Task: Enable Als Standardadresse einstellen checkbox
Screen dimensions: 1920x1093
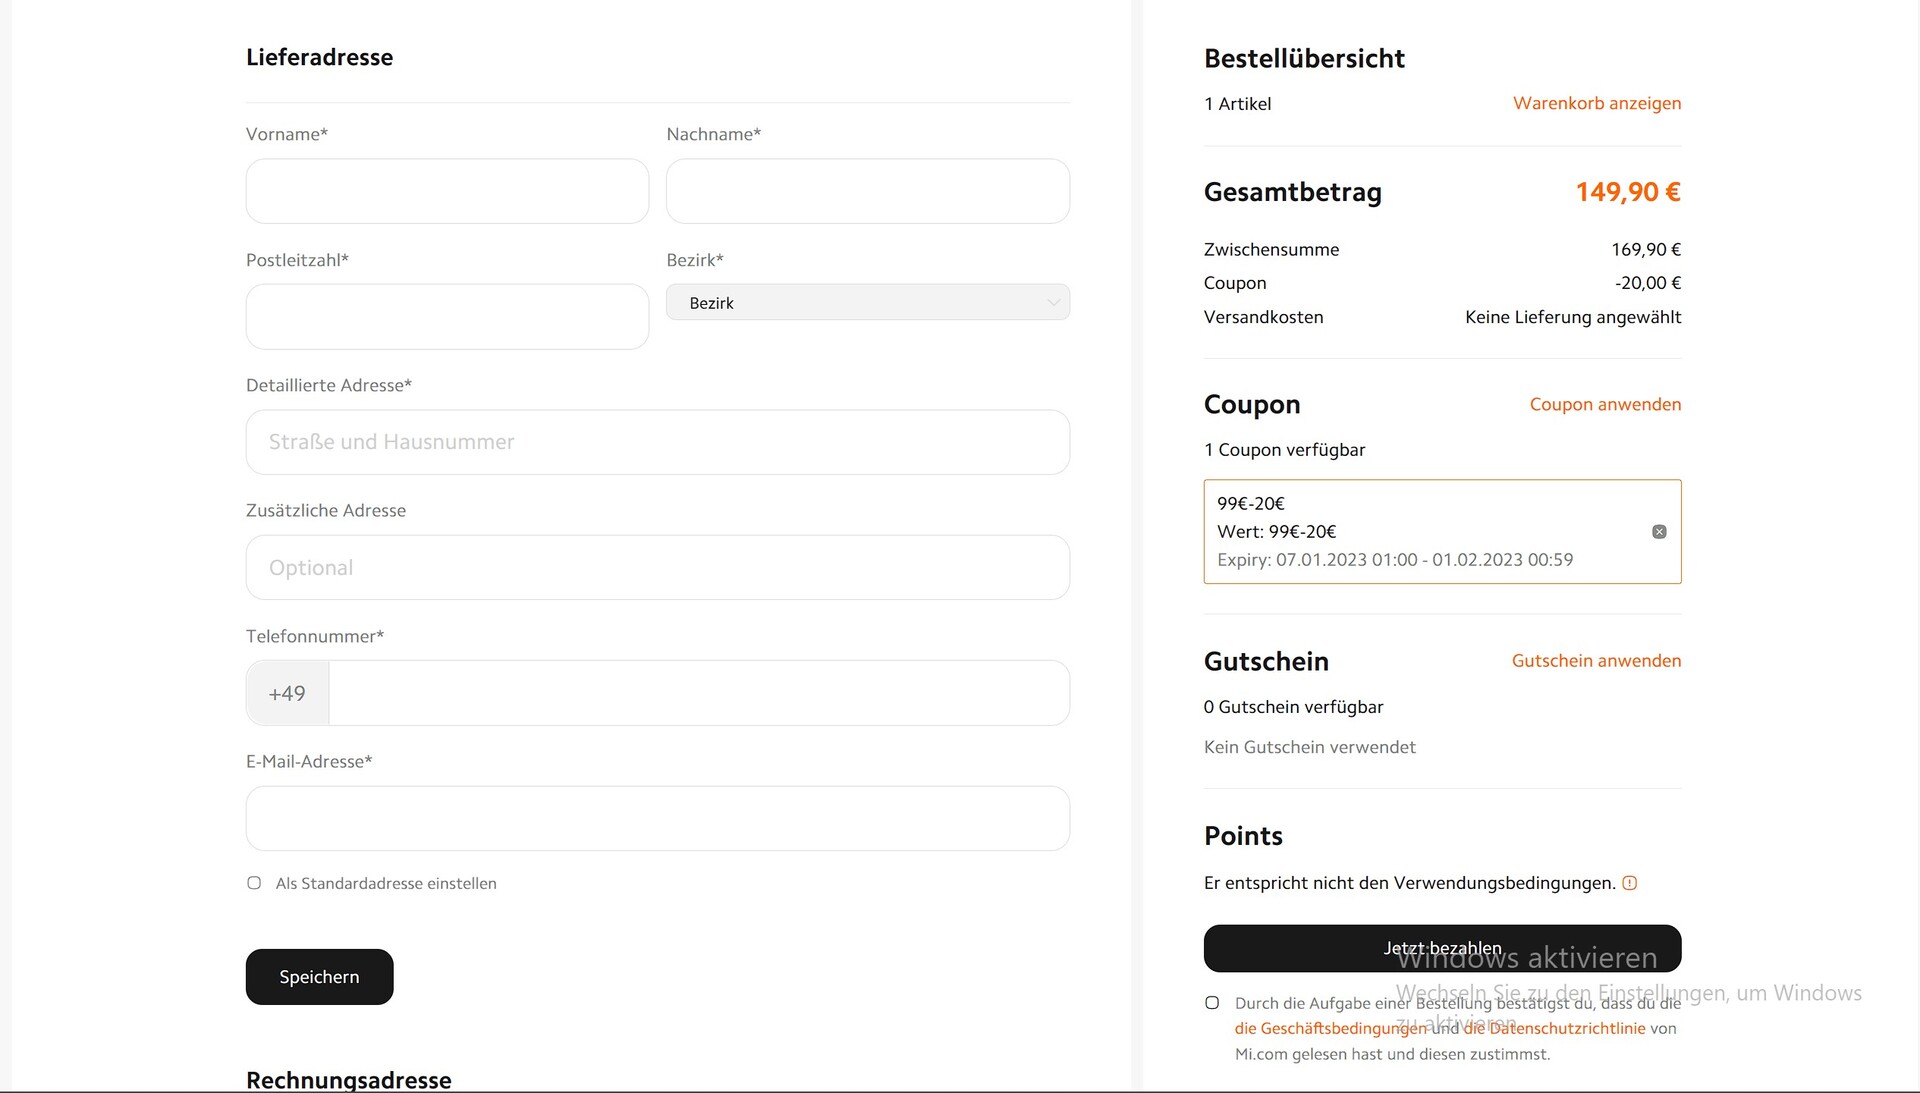Action: coord(254,883)
